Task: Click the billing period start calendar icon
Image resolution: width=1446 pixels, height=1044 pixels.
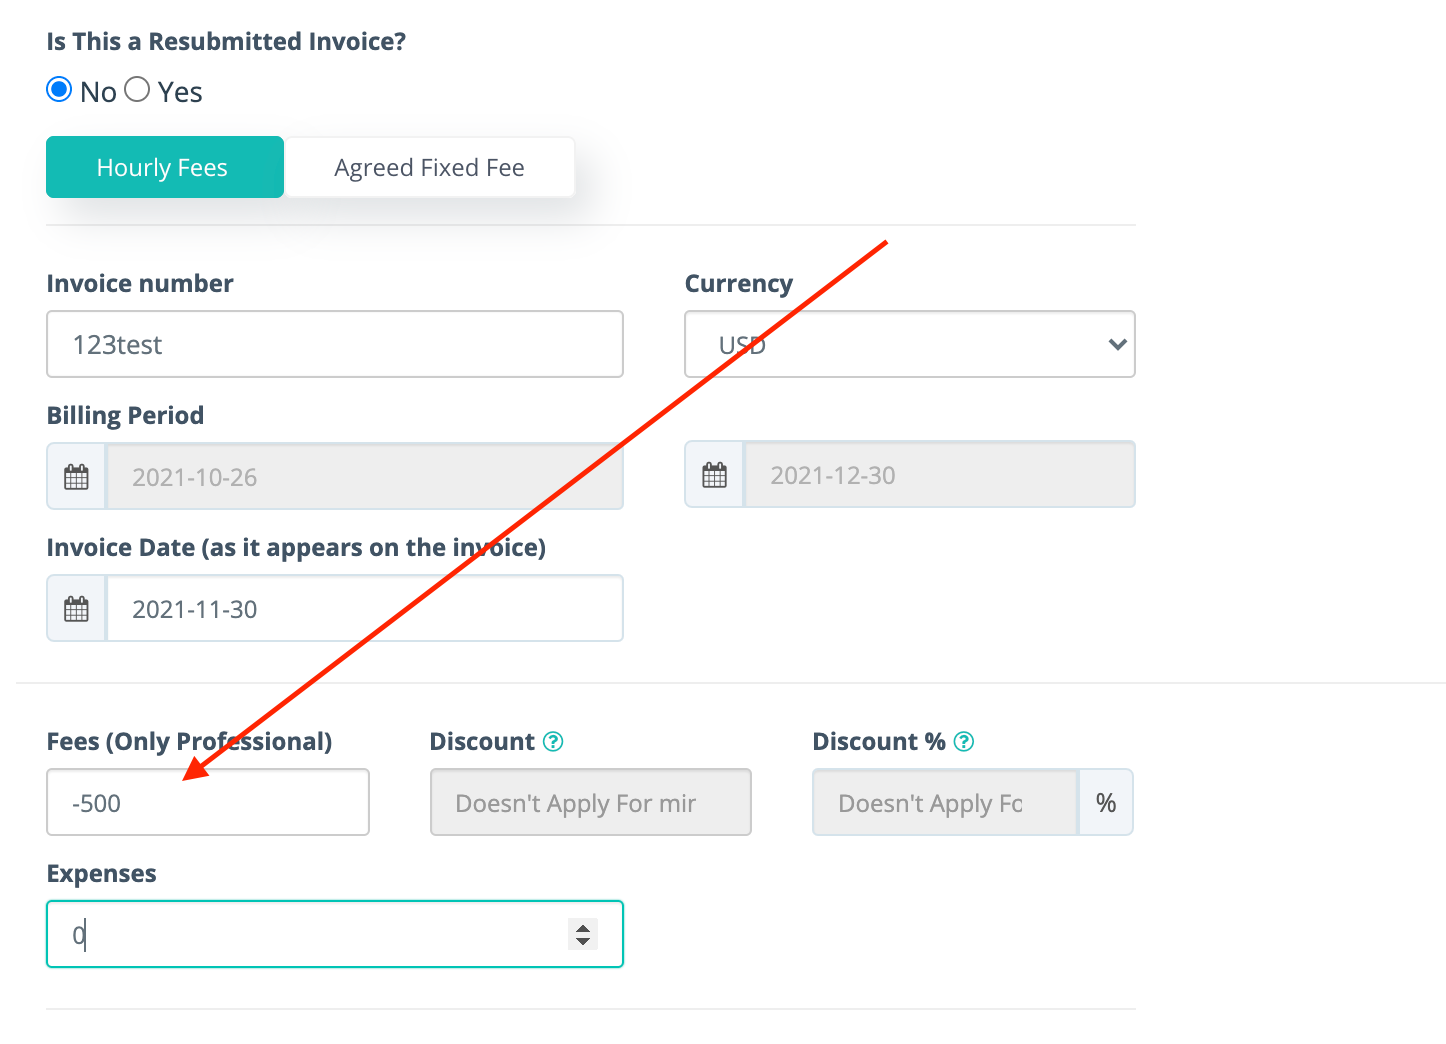Action: [x=76, y=477]
